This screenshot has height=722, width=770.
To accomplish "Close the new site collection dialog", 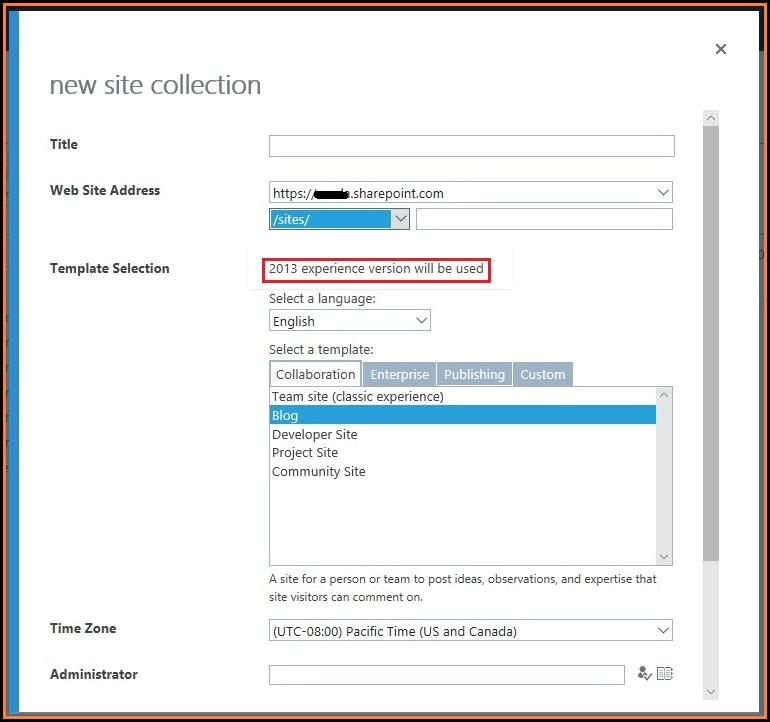I will pos(720,49).
